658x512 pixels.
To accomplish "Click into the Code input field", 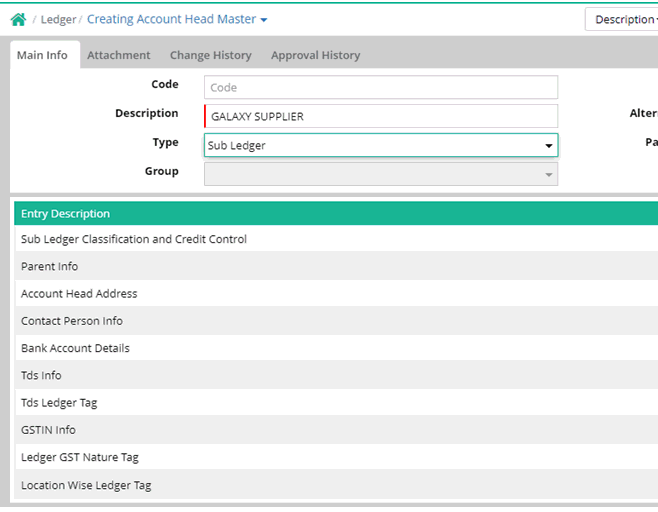I will (x=380, y=87).
